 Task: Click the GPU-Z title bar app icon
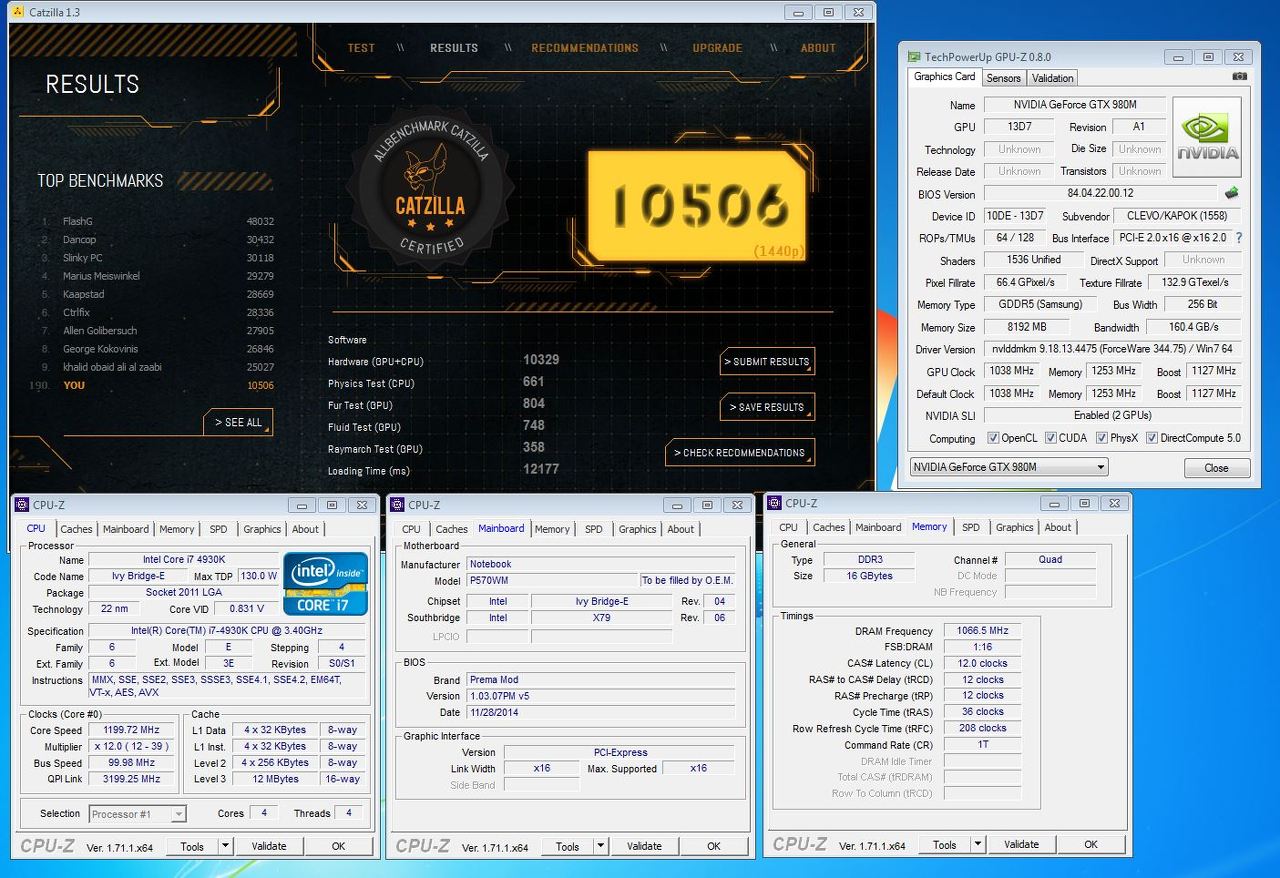[912, 57]
